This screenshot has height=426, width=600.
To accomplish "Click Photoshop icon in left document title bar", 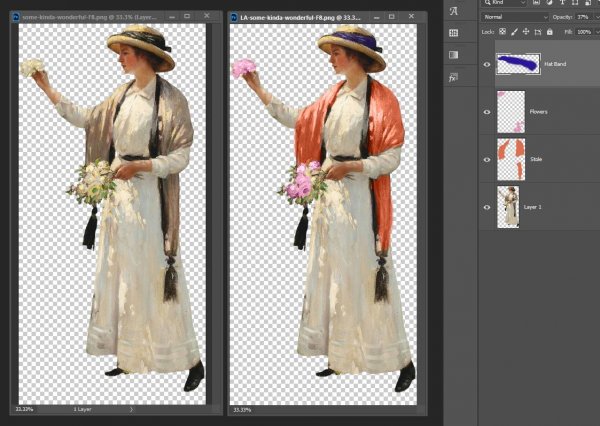I will coord(16,17).
